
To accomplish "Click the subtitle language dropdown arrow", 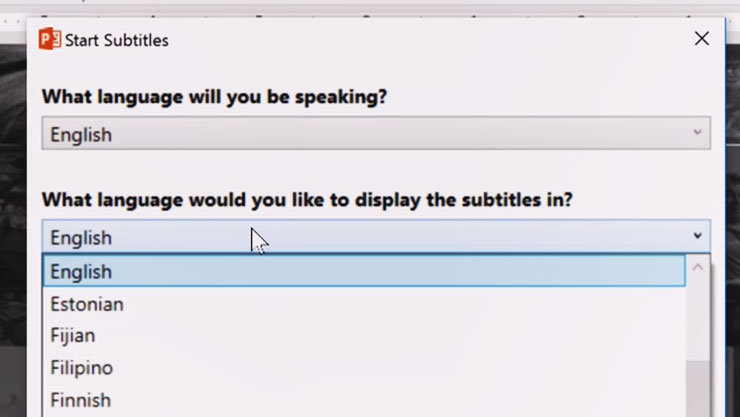I will point(697,237).
